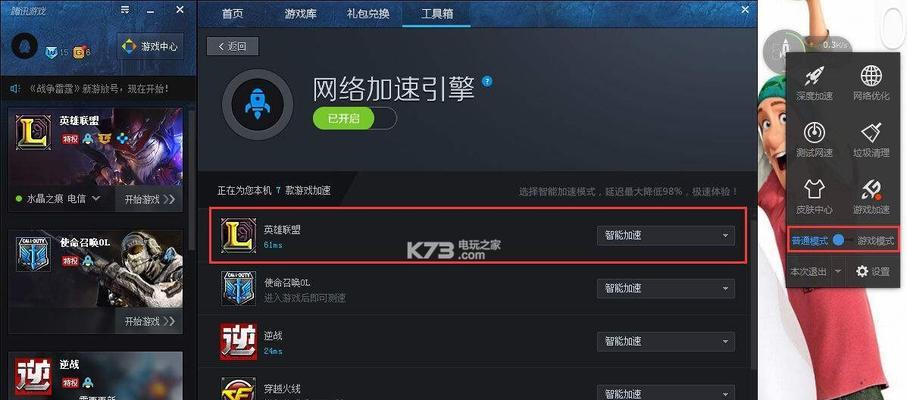Open 智能加速 dropdown for 英雄联盟

pos(666,236)
